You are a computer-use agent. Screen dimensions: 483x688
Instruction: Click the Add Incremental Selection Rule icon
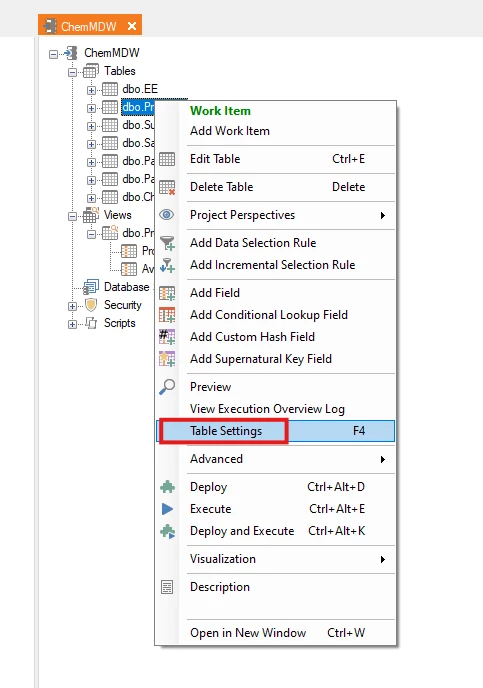click(167, 265)
